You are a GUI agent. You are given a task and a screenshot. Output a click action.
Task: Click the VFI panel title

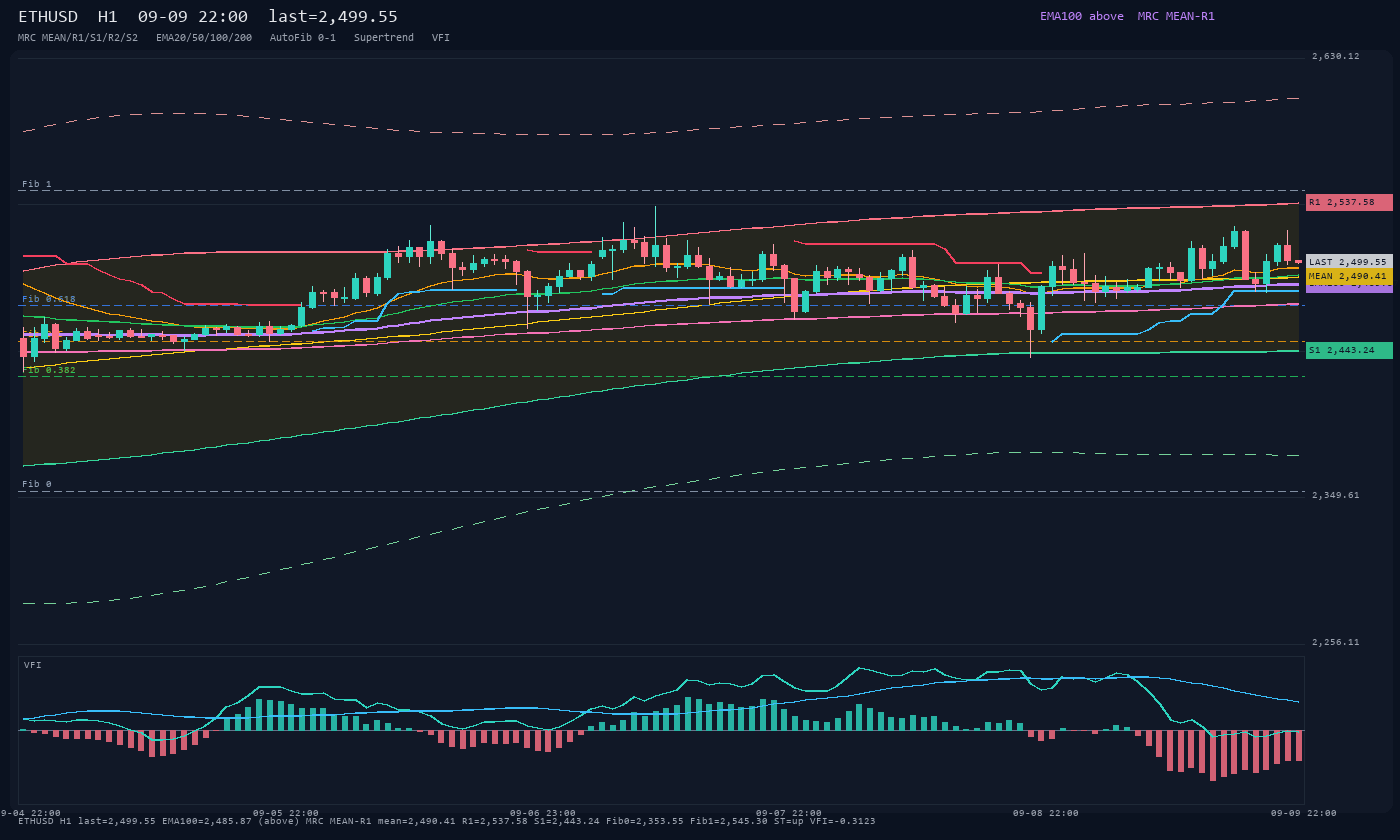33,665
